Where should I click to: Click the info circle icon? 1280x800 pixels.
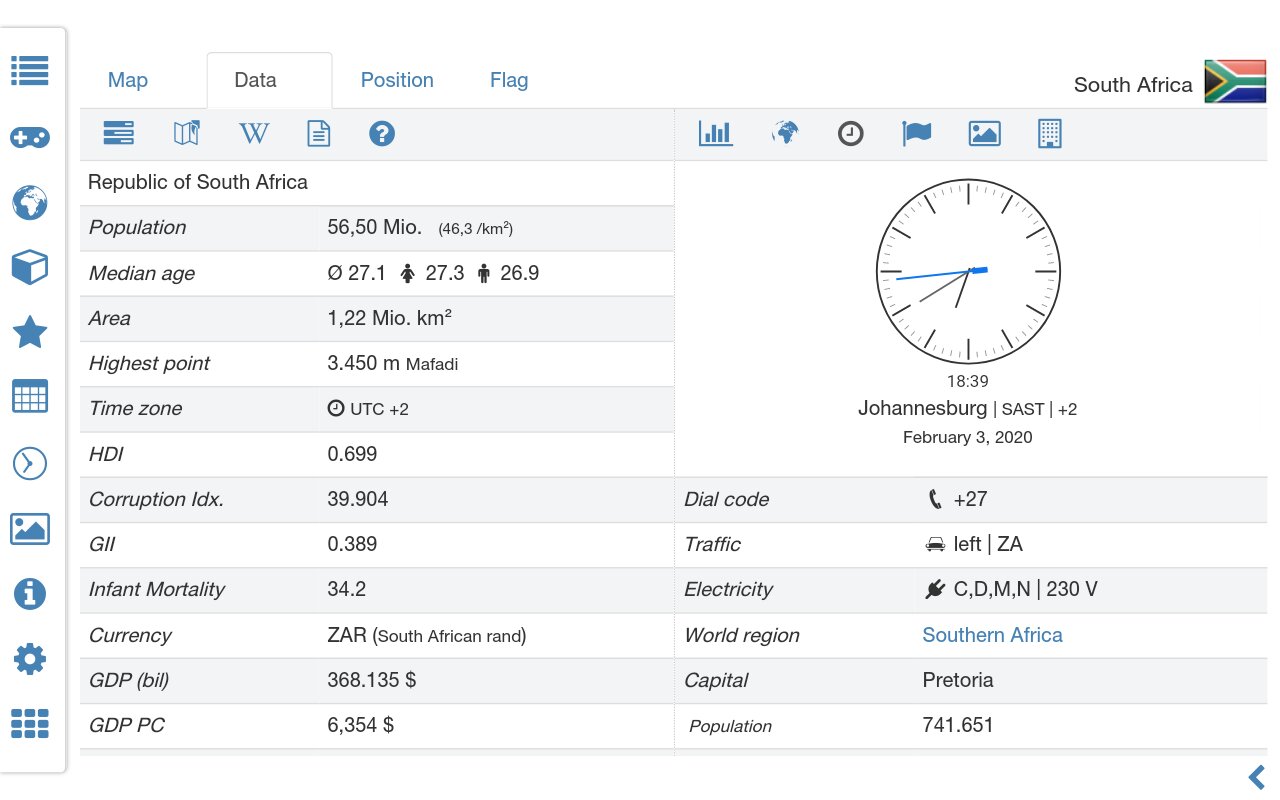30,594
